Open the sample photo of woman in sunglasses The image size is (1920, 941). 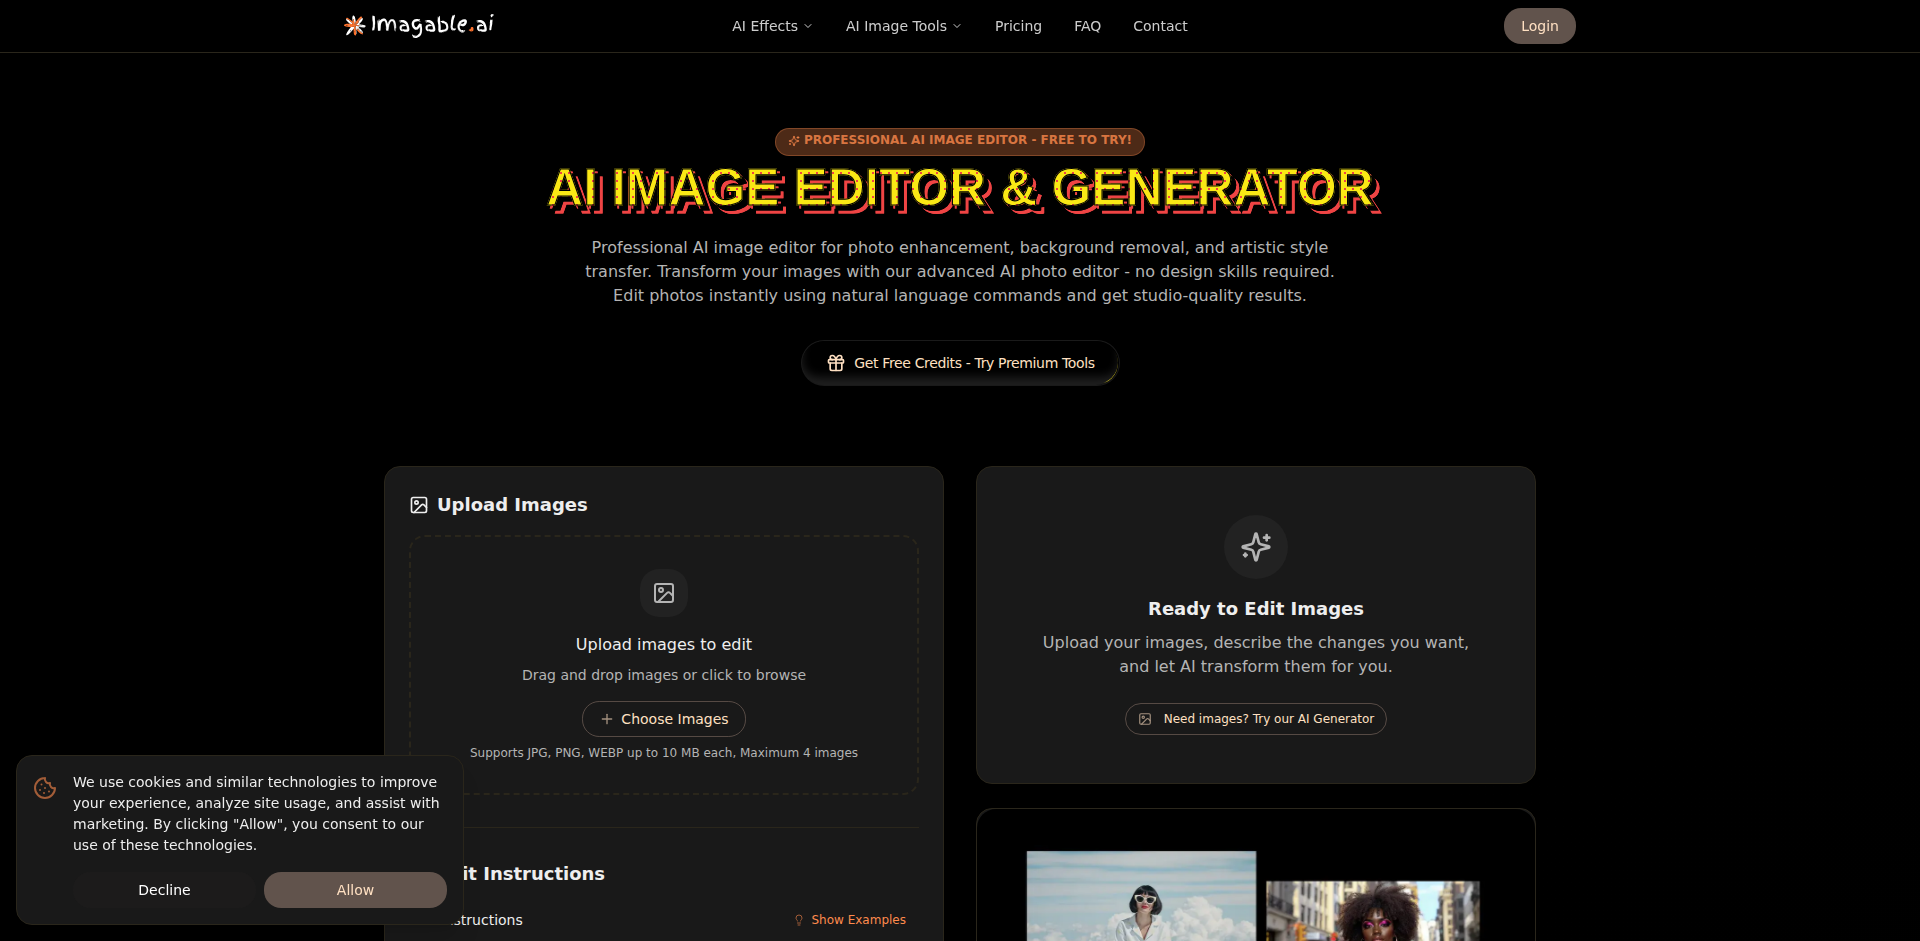[x=1141, y=896]
